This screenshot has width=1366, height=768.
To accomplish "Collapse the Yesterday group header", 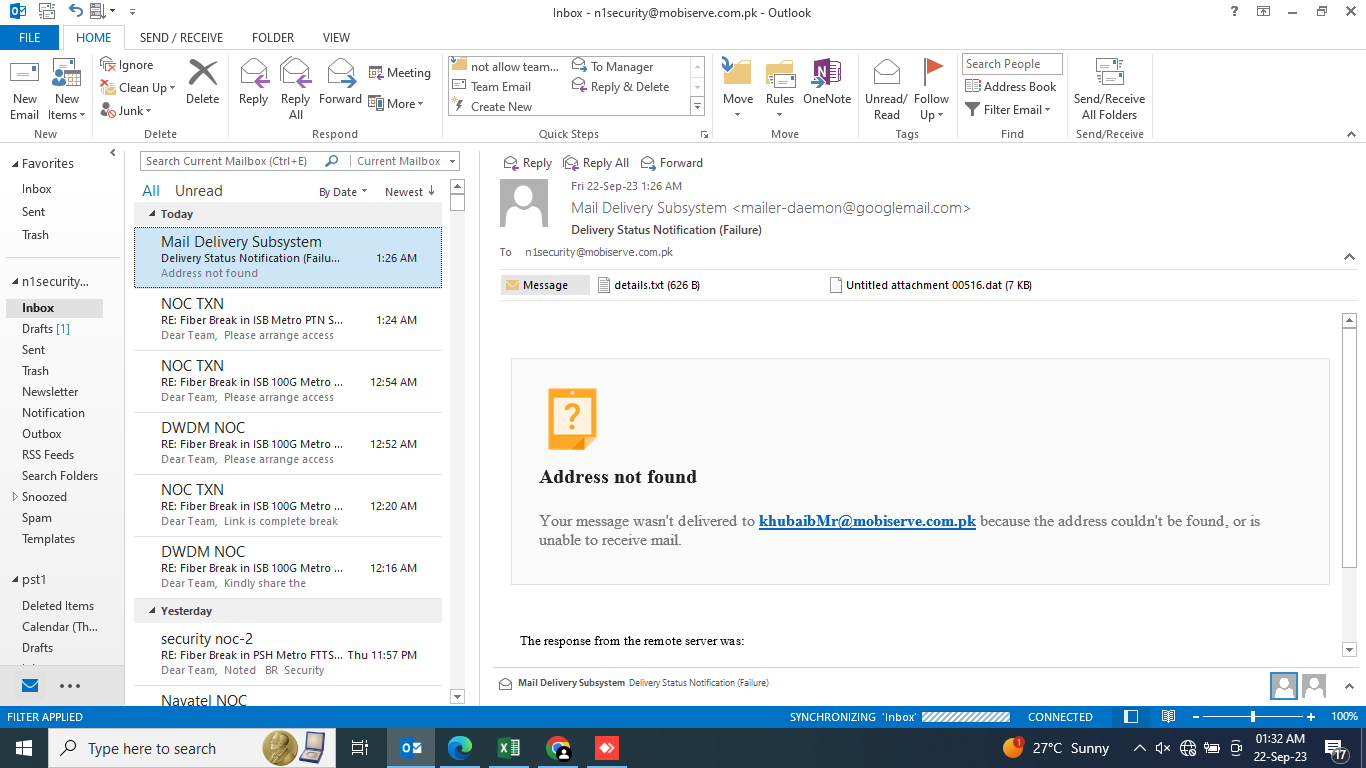I will pyautogui.click(x=152, y=611).
